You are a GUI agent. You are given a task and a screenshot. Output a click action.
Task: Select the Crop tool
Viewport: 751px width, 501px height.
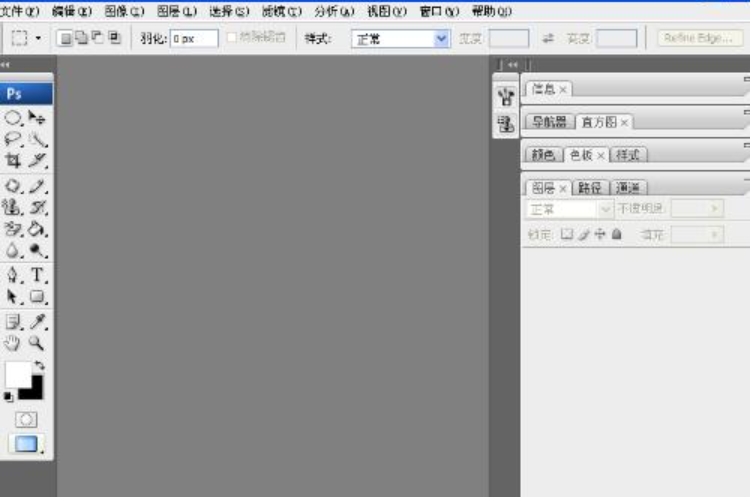pyautogui.click(x=13, y=160)
